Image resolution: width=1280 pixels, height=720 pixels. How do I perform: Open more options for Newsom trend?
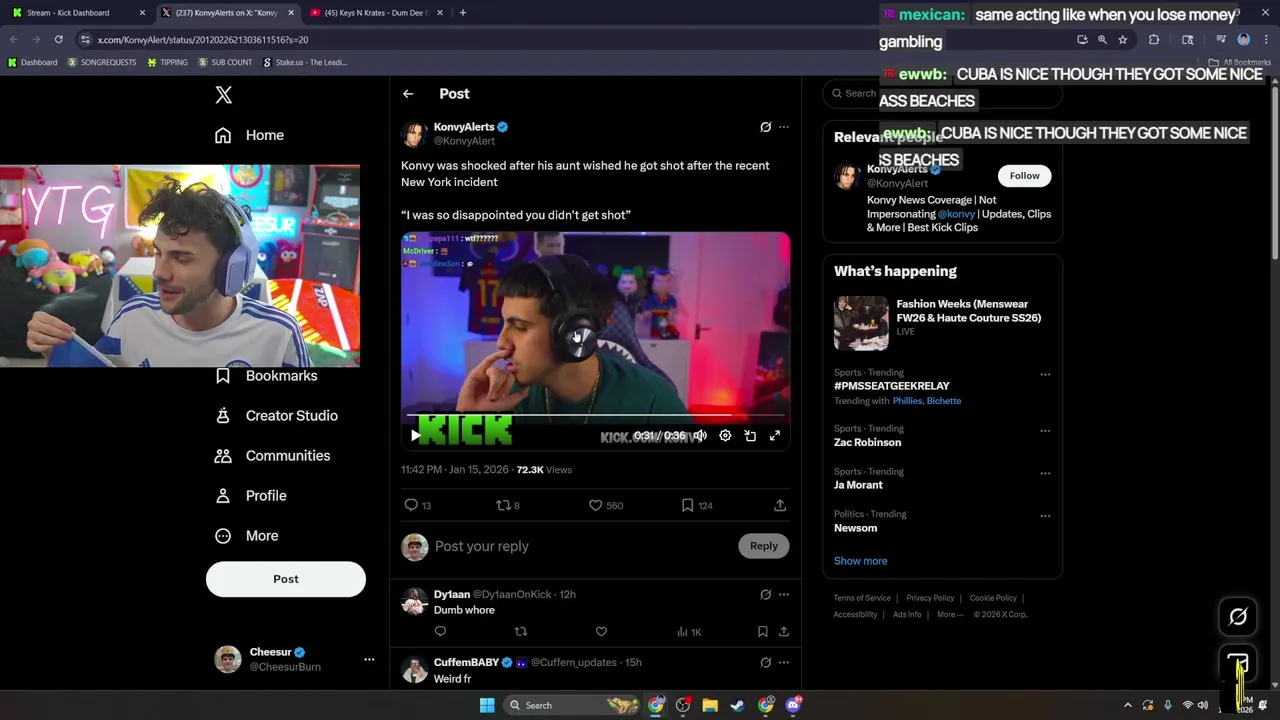1045,516
